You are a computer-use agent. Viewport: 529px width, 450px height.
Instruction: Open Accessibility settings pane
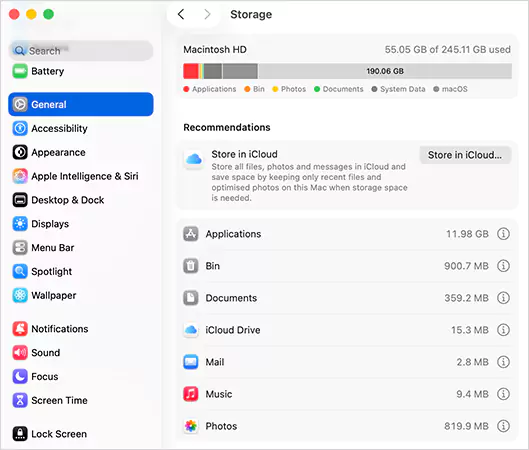point(81,128)
